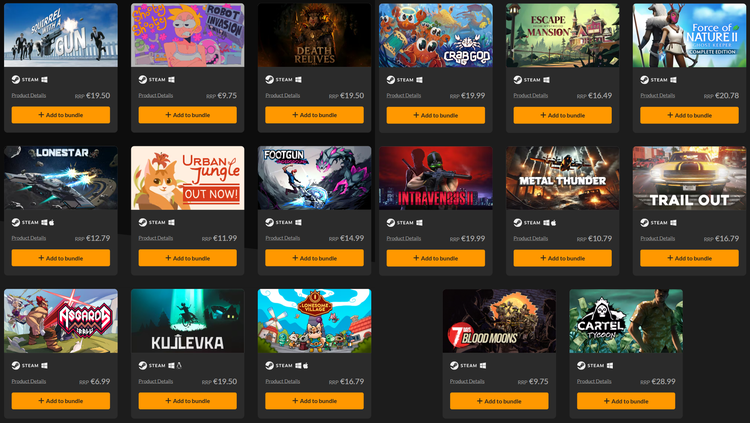Image resolution: width=750 pixels, height=423 pixels.
Task: Open Product Details for Cartel Tycoon
Action: [594, 381]
